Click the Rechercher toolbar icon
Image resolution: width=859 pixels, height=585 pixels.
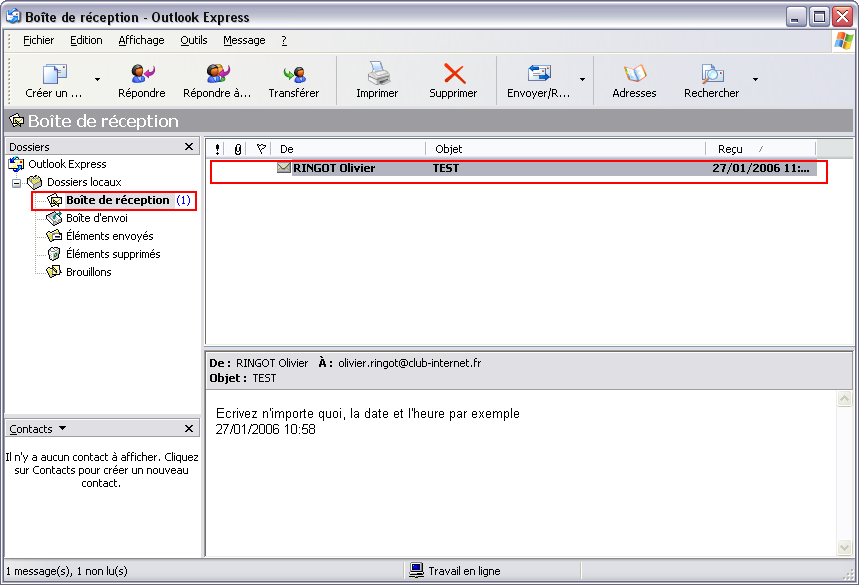coord(712,73)
